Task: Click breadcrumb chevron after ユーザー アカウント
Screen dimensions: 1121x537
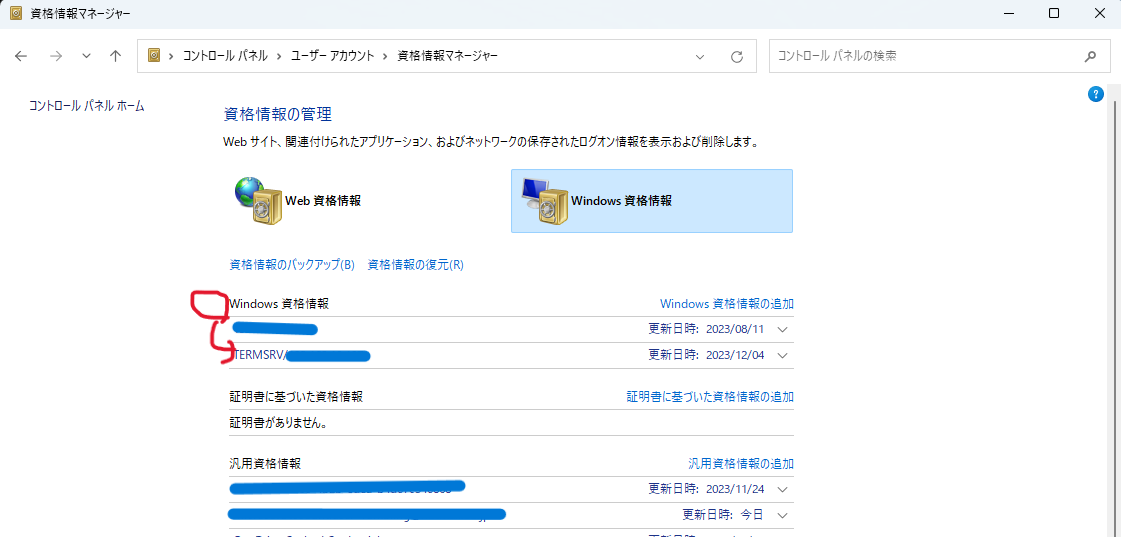Action: (386, 56)
